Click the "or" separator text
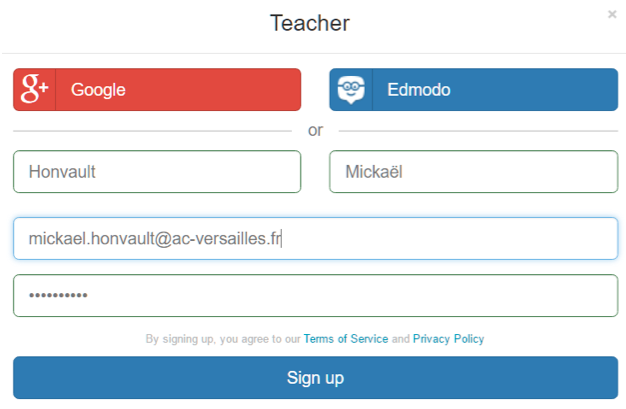 316,130
